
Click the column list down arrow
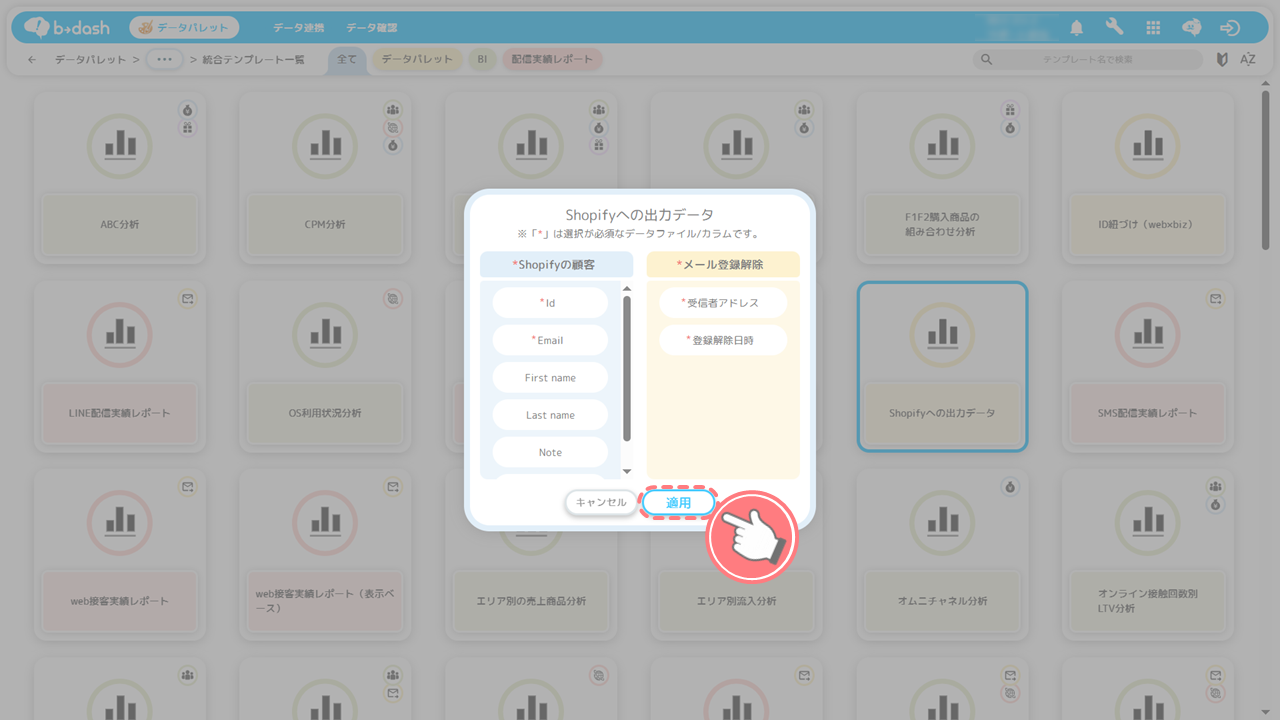(x=627, y=470)
